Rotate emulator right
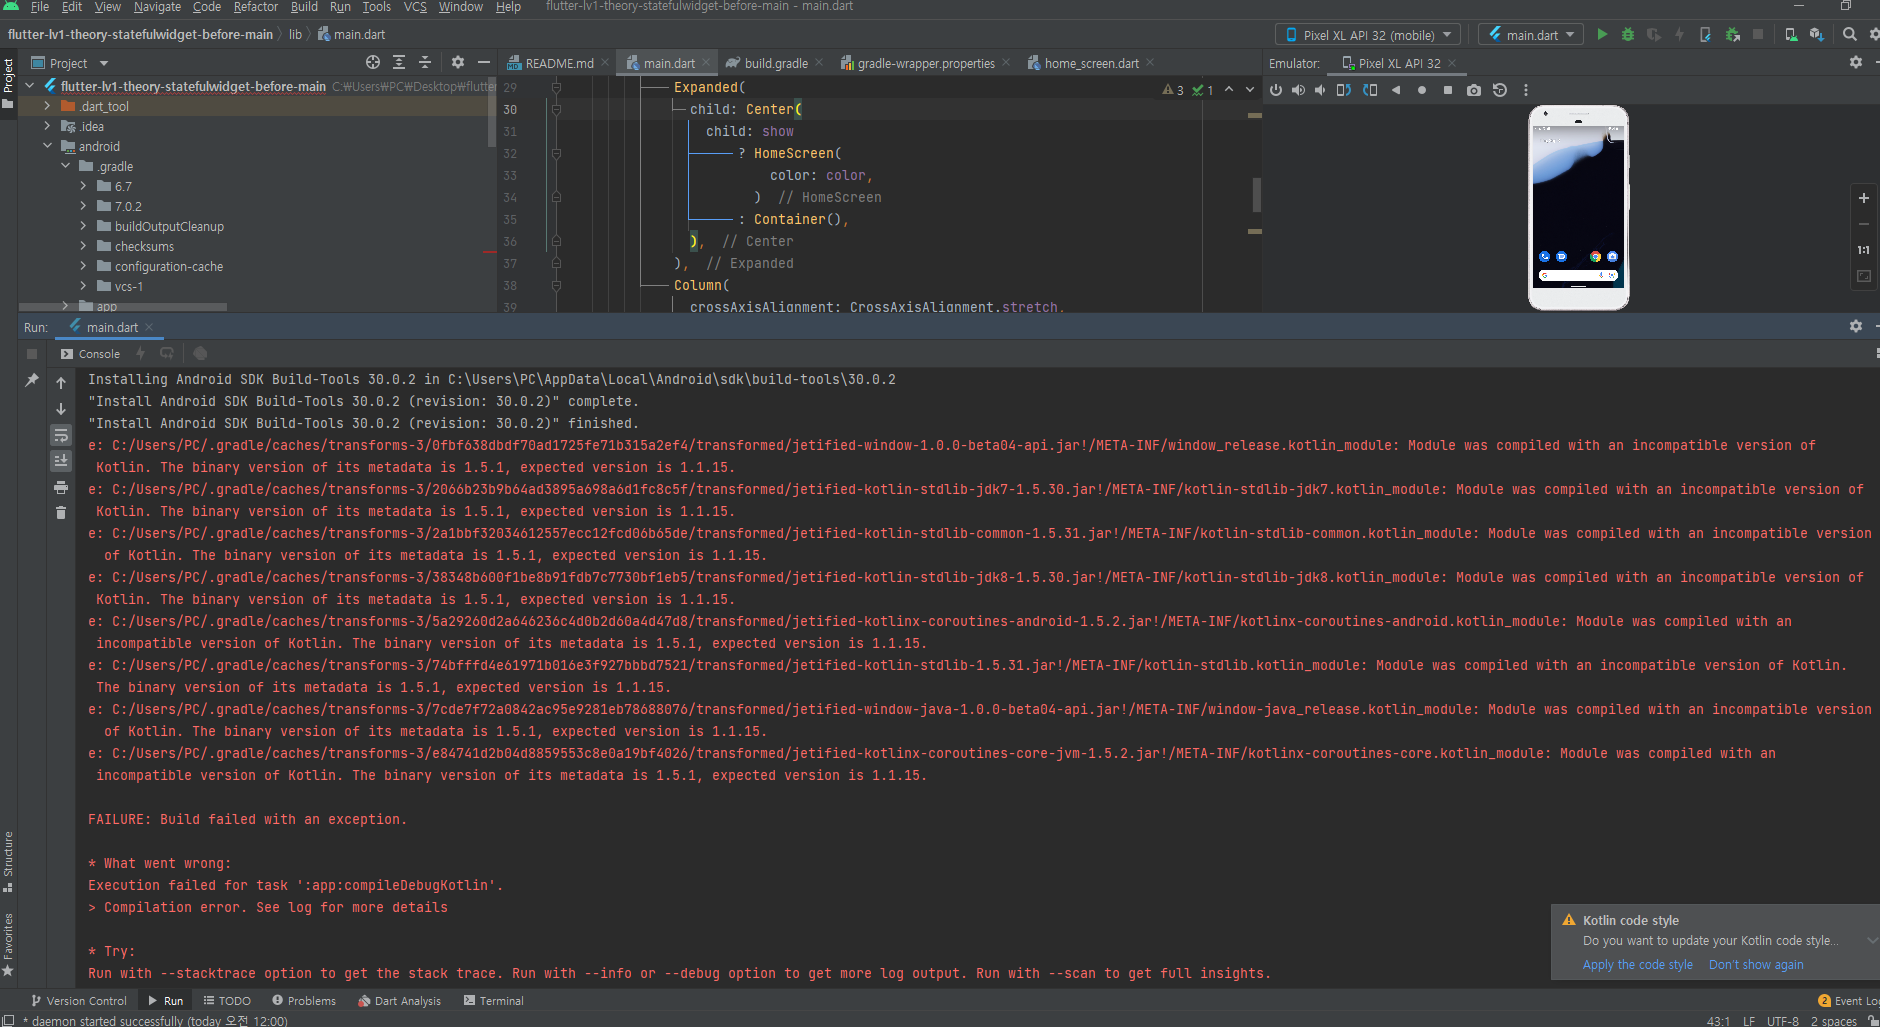Viewport: 1880px width, 1027px height. click(1370, 90)
